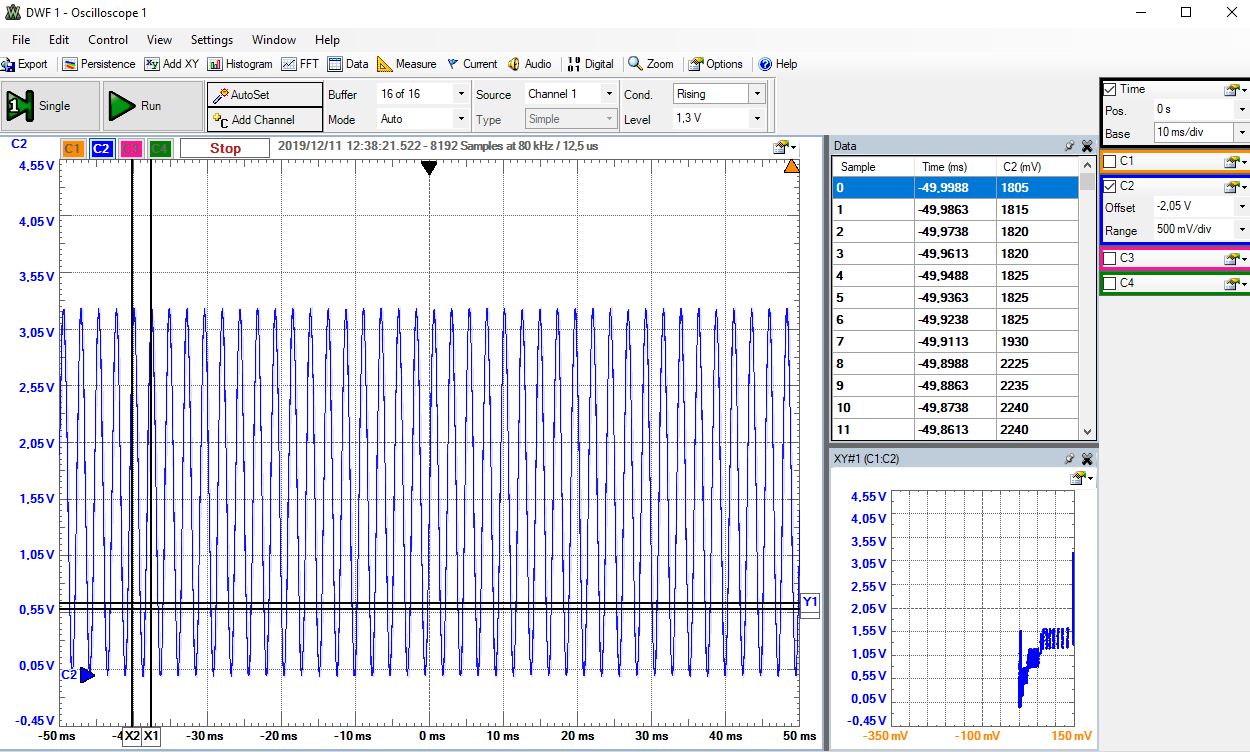Select sample row 5 in Data table
The image size is (1250, 752).
click(x=957, y=297)
